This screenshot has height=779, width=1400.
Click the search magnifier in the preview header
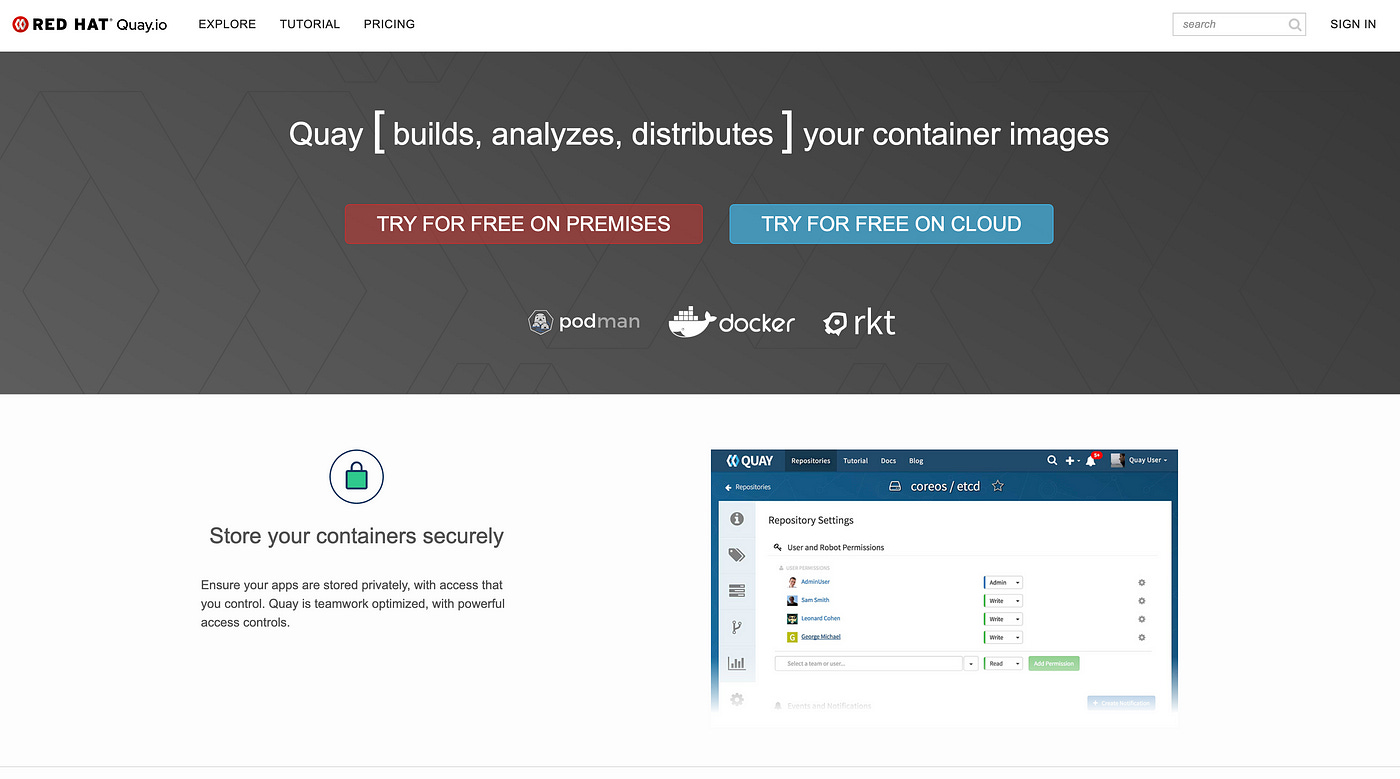(x=1052, y=461)
